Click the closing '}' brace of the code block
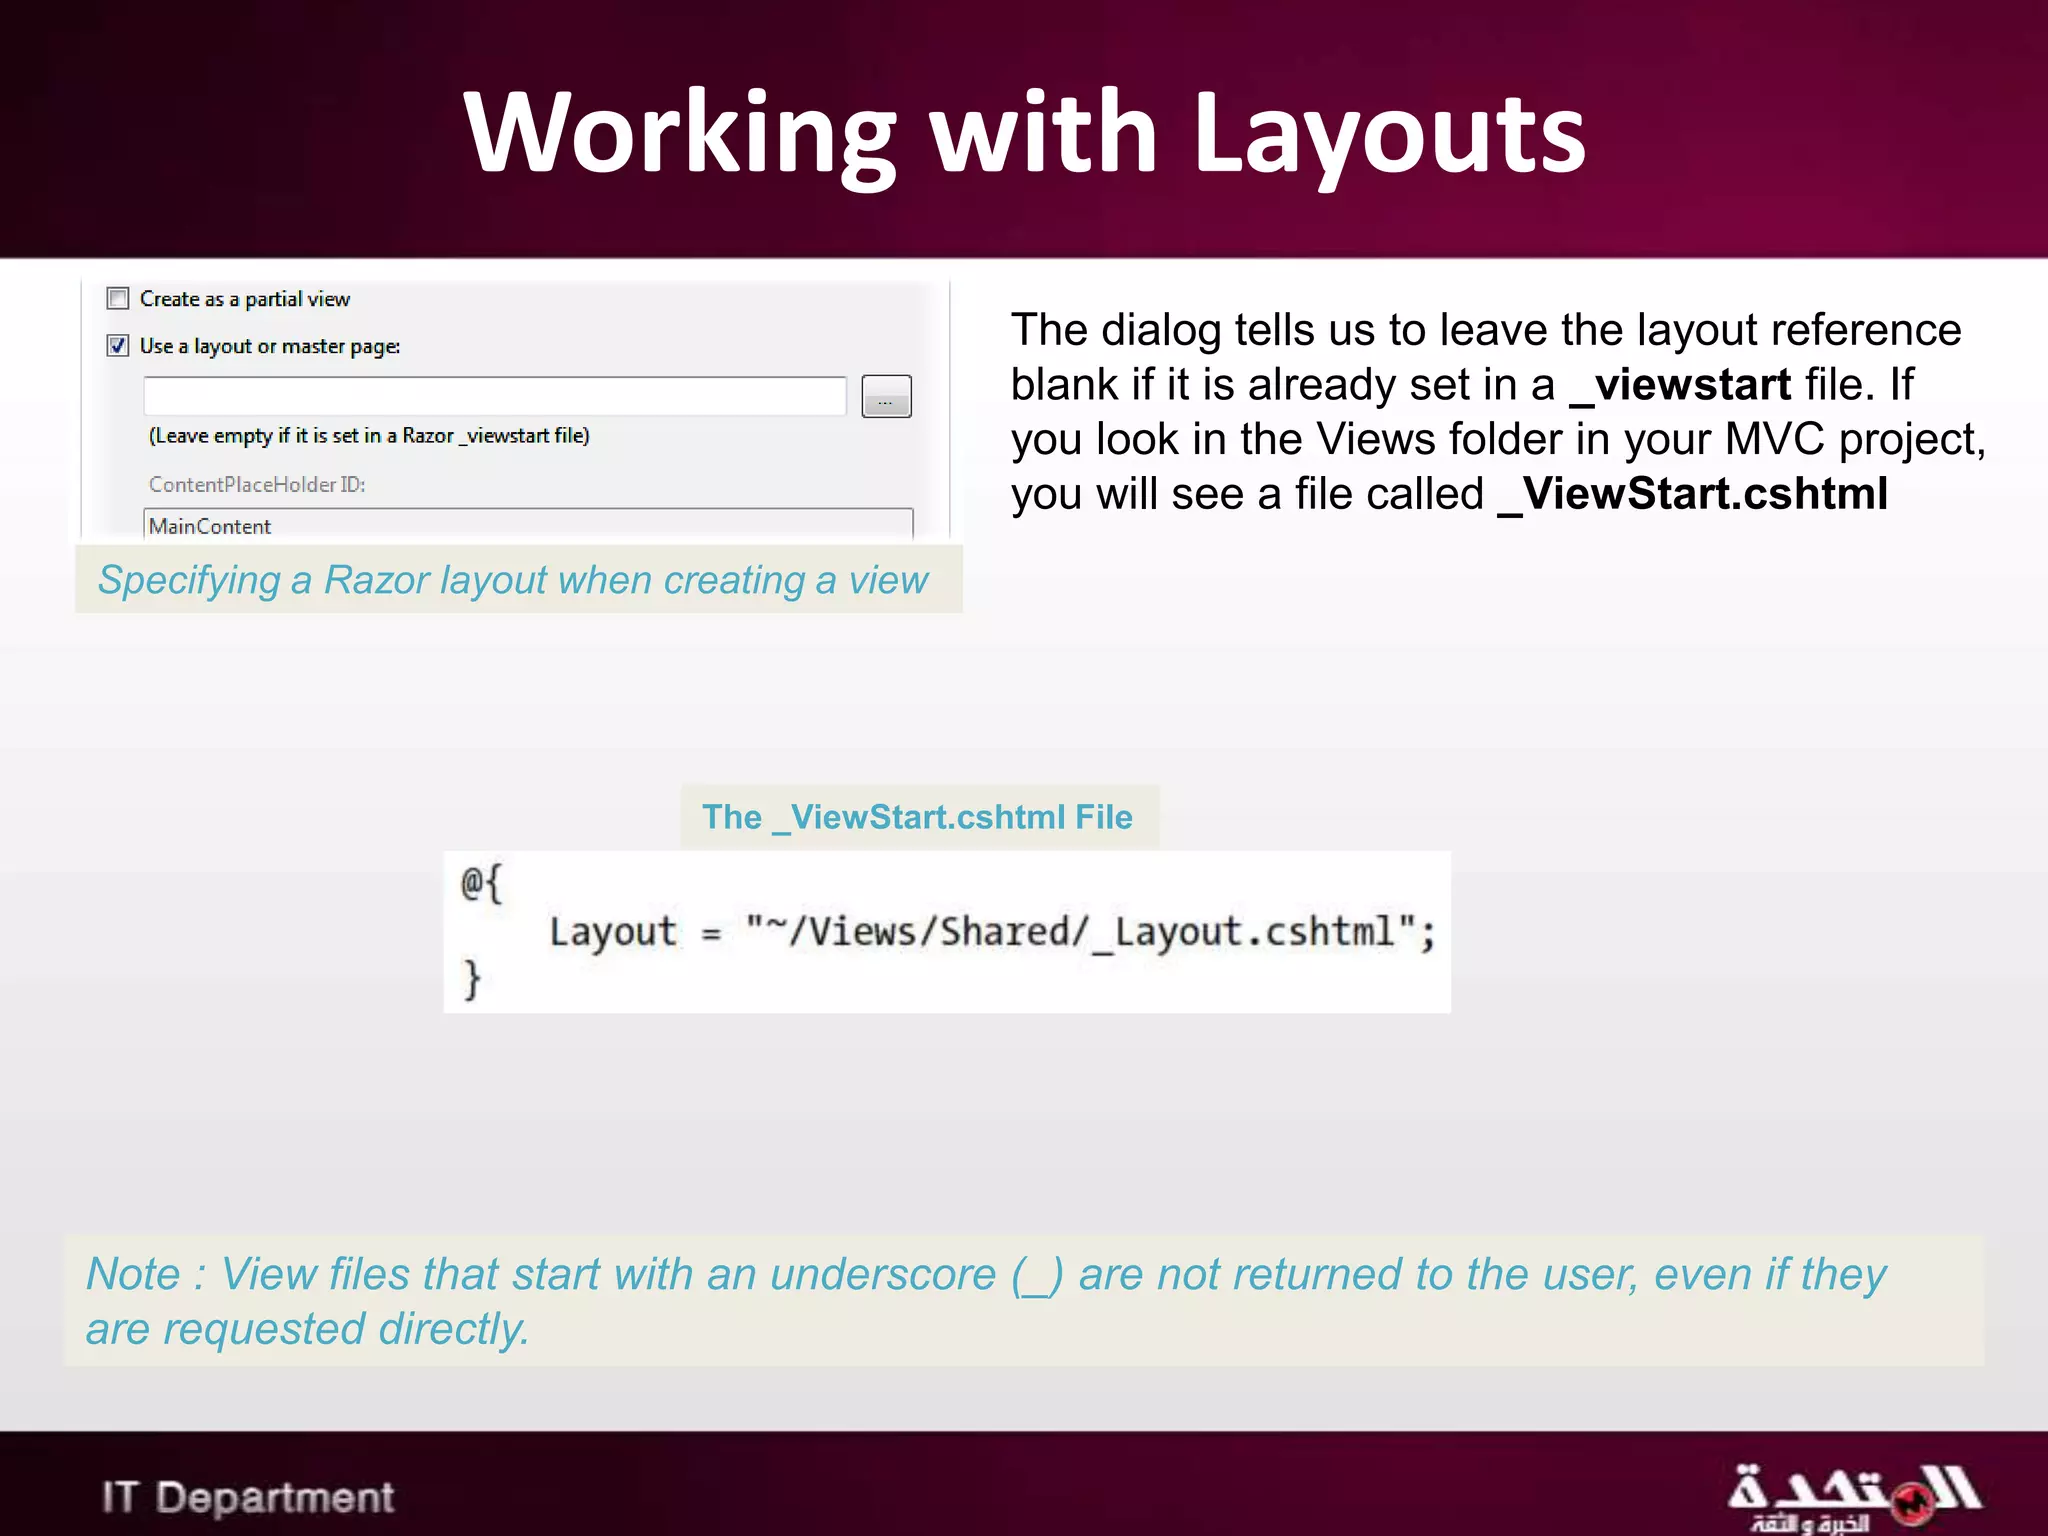 [472, 979]
